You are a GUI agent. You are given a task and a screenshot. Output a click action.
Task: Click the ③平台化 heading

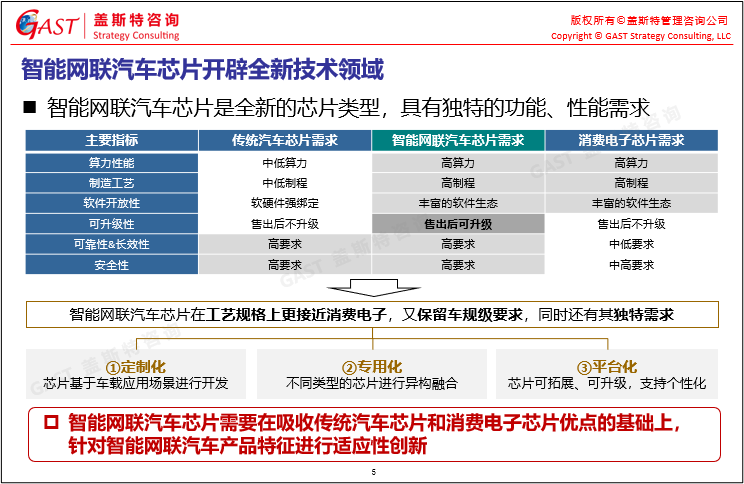point(606,367)
